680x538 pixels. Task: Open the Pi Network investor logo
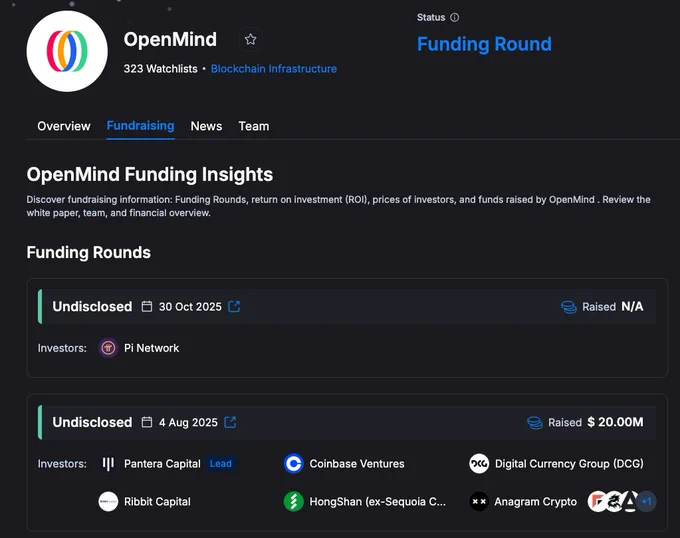pyautogui.click(x=108, y=348)
